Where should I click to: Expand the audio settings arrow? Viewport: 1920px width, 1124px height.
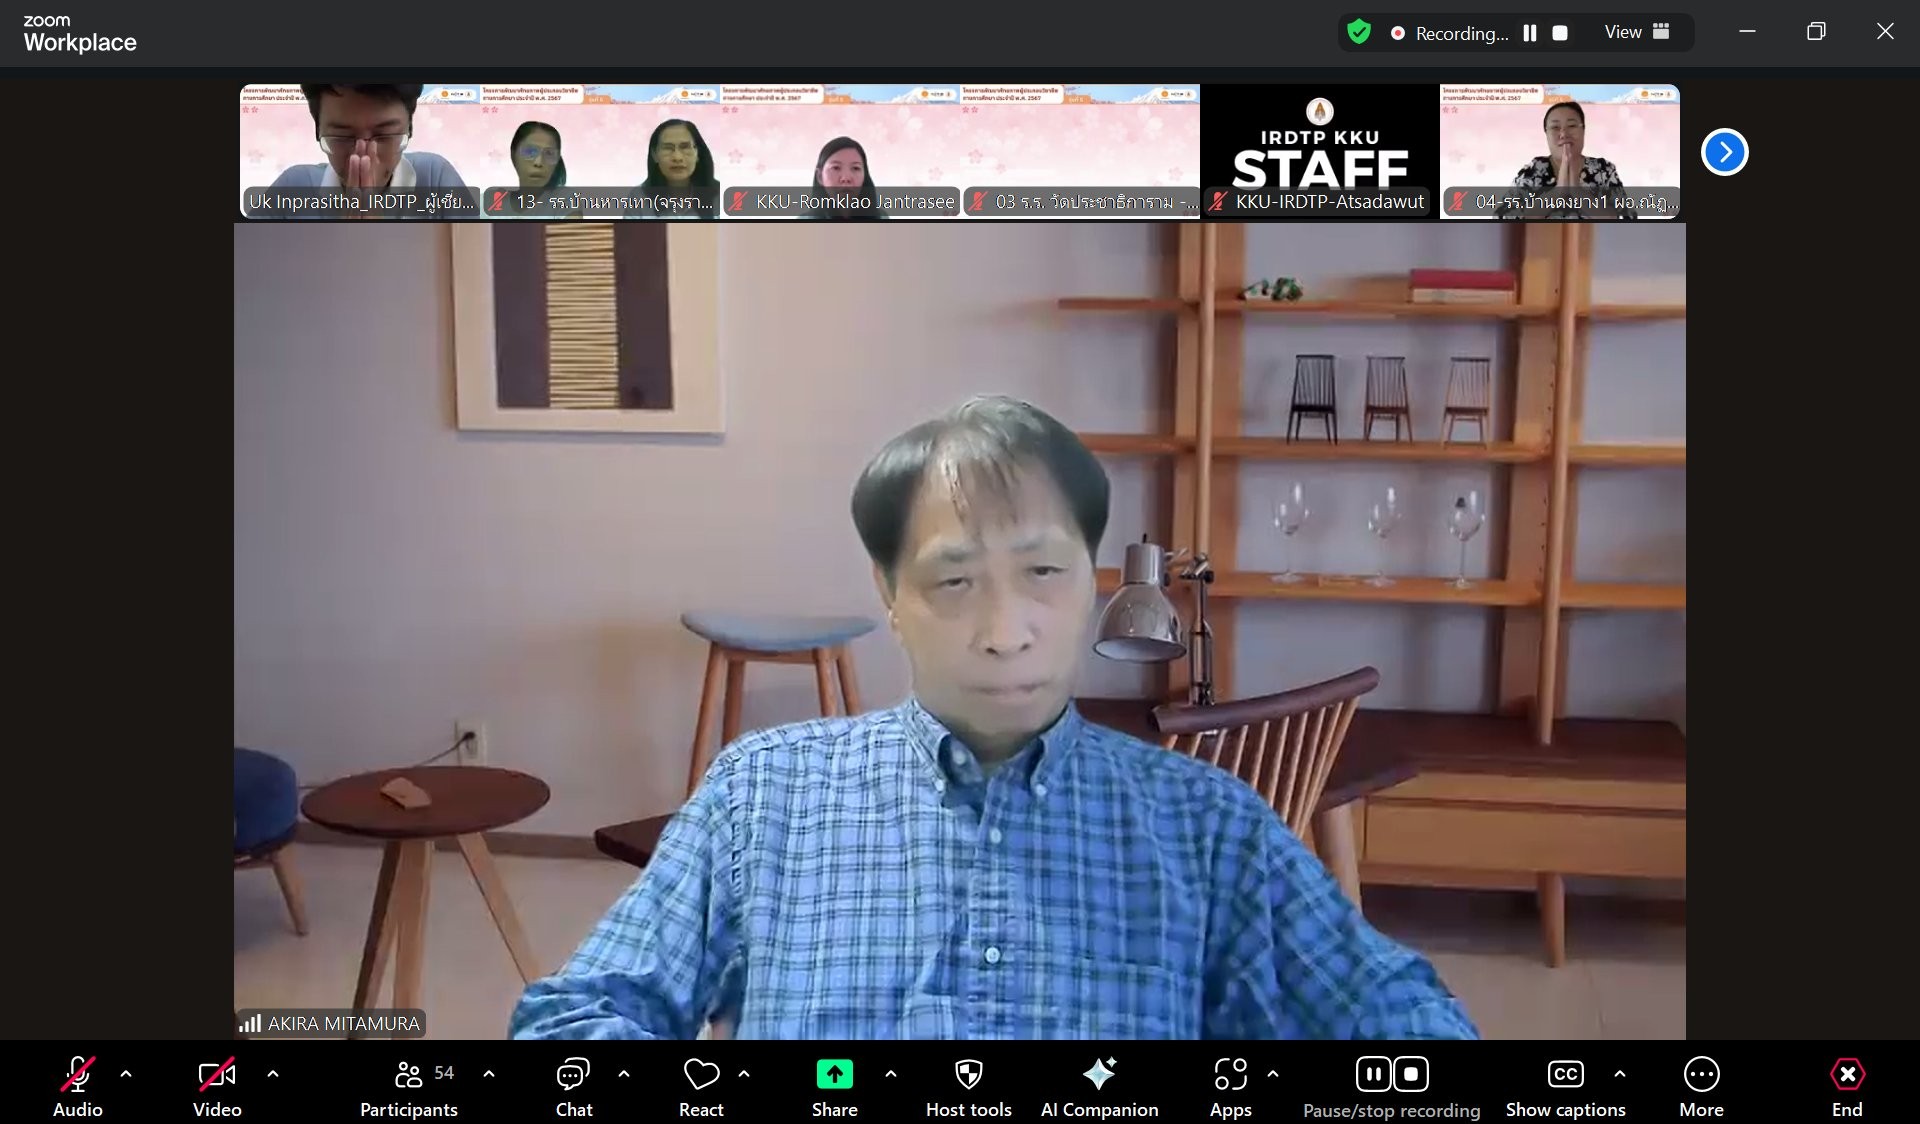pos(126,1074)
